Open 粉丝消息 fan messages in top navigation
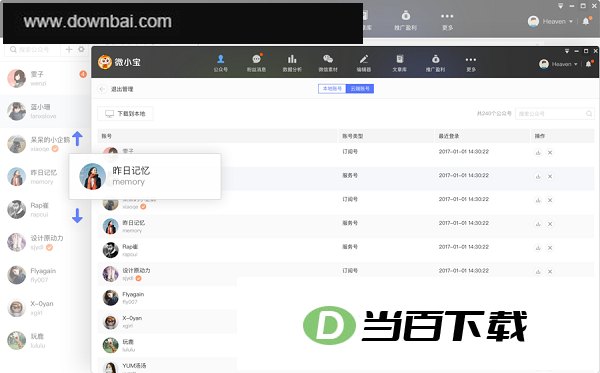The image size is (600, 373). [x=256, y=63]
